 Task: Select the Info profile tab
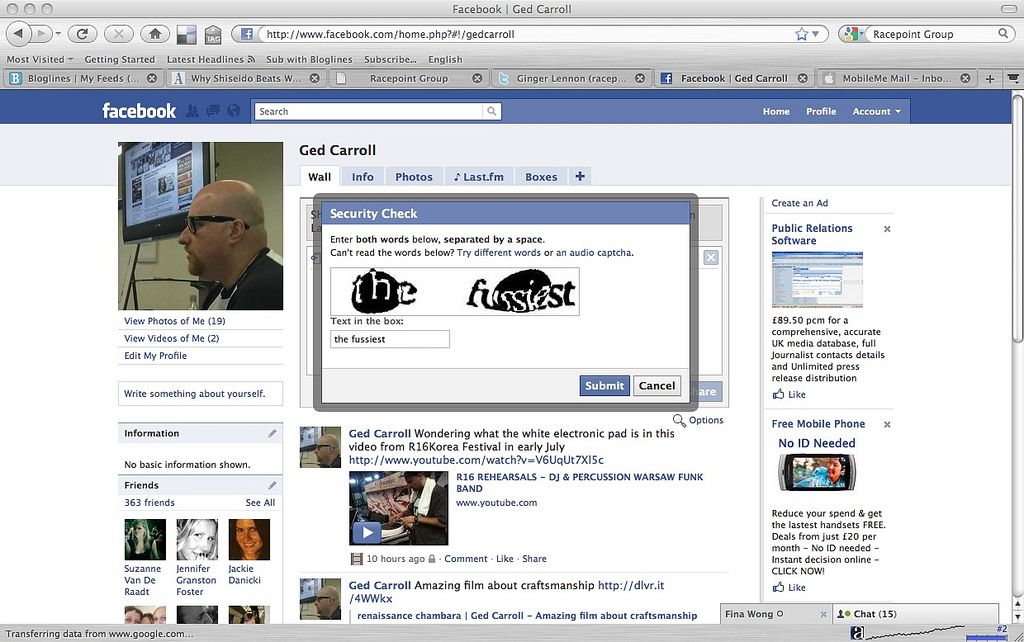pyautogui.click(x=362, y=176)
